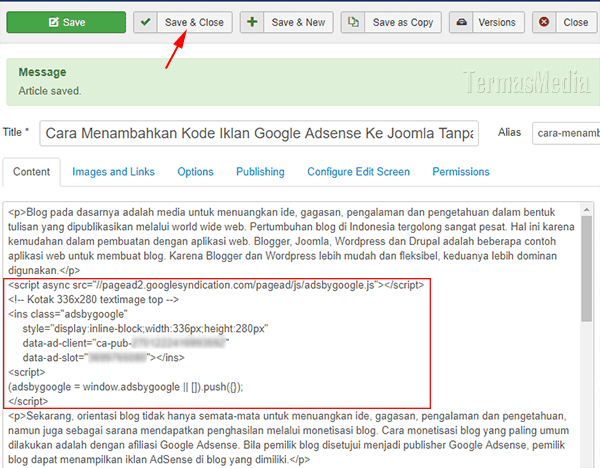Click the checkmark icon on Save & Close
Viewport: 600px width, 468px height.
(145, 22)
